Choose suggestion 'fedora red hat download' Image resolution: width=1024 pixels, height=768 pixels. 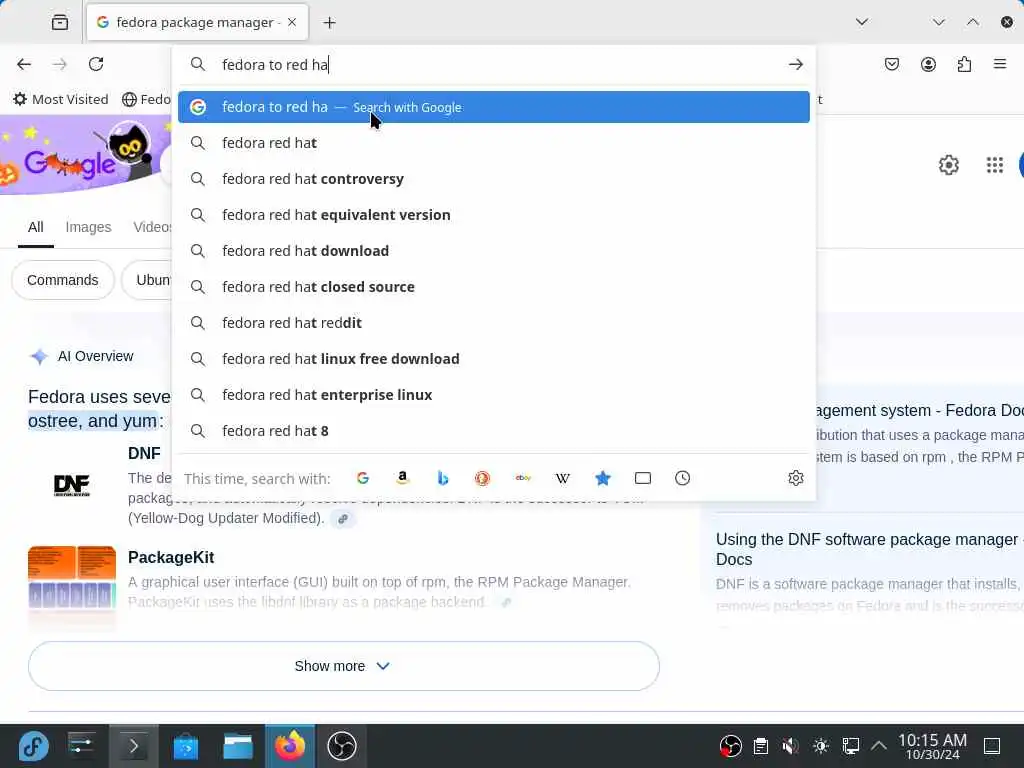pos(494,251)
